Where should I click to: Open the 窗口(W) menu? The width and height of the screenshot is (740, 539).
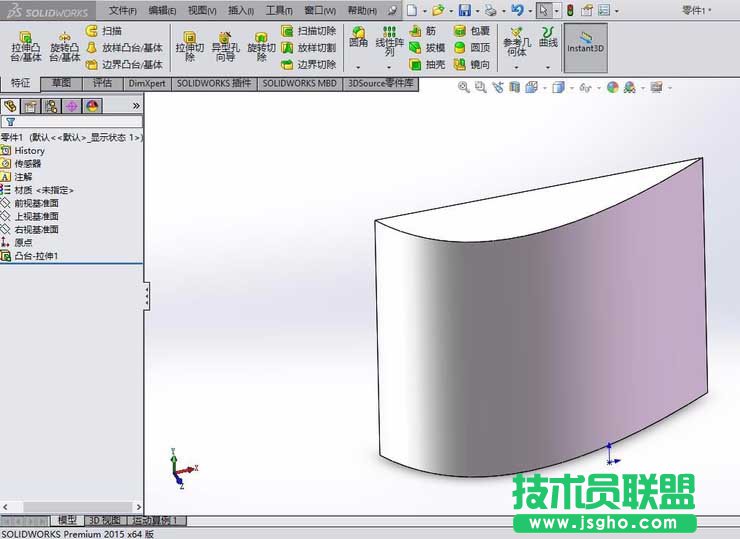coord(320,10)
